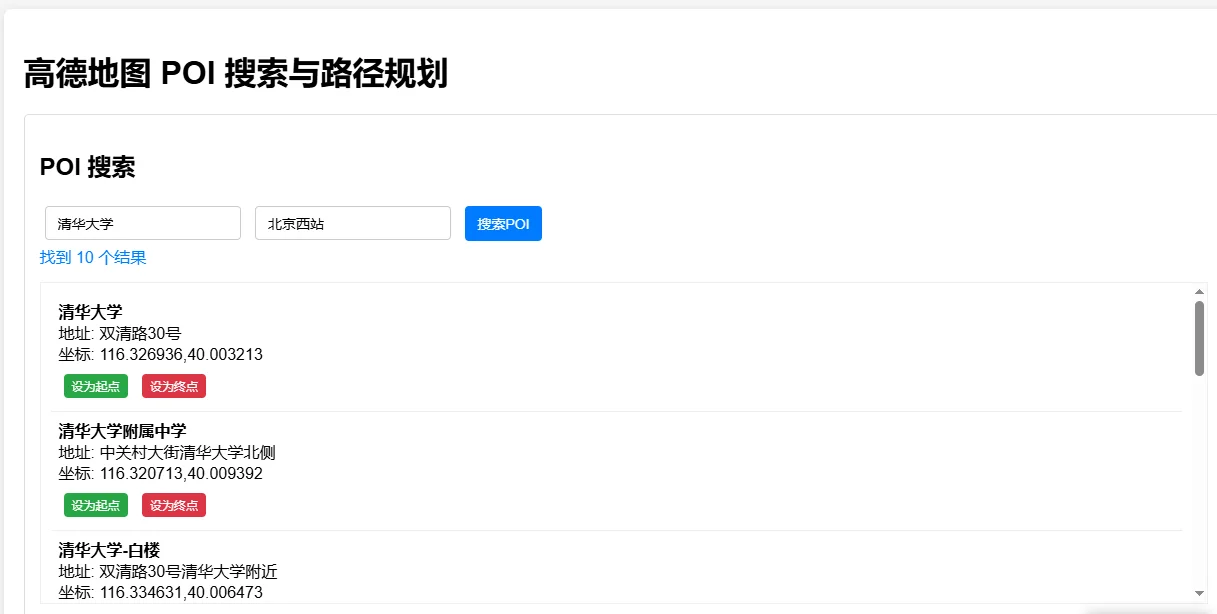
Task: Set 清华大学附属中学 as start point
Action: 96,505
